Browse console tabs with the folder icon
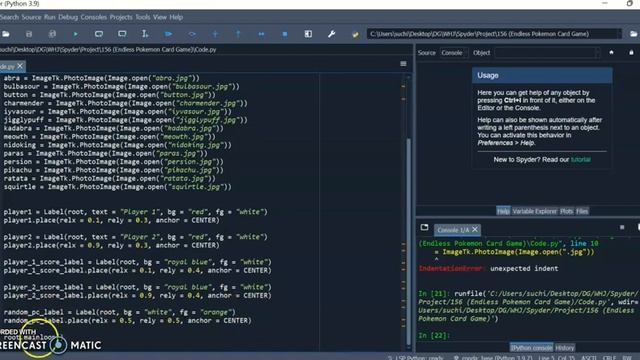The height and width of the screenshot is (360, 640). (x=424, y=227)
